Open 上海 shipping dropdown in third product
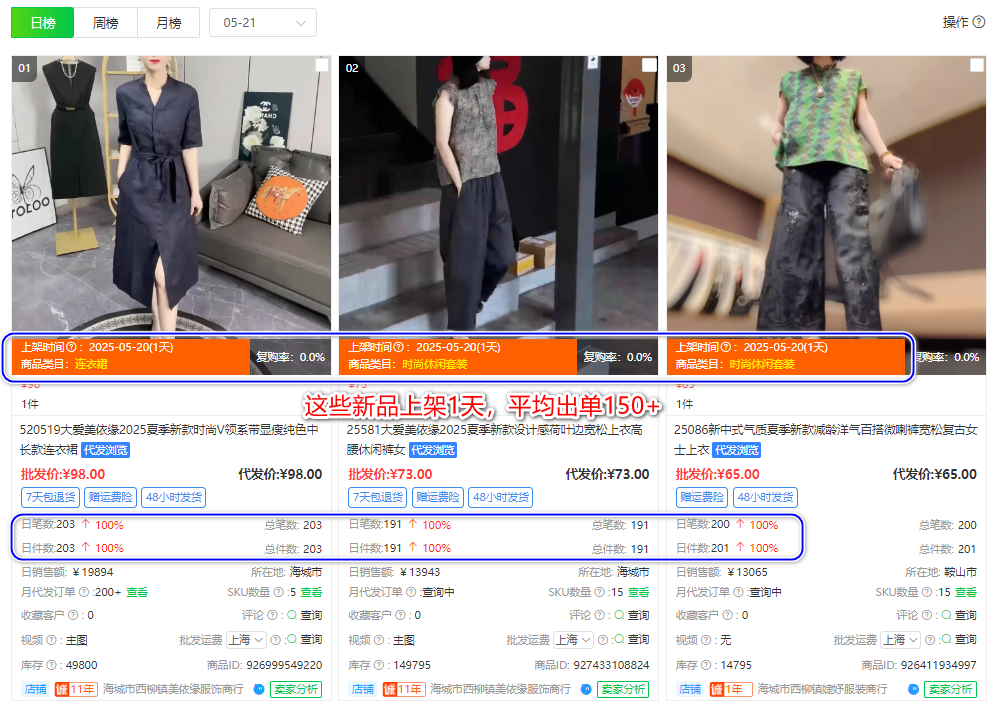This screenshot has height=704, width=988. point(900,640)
